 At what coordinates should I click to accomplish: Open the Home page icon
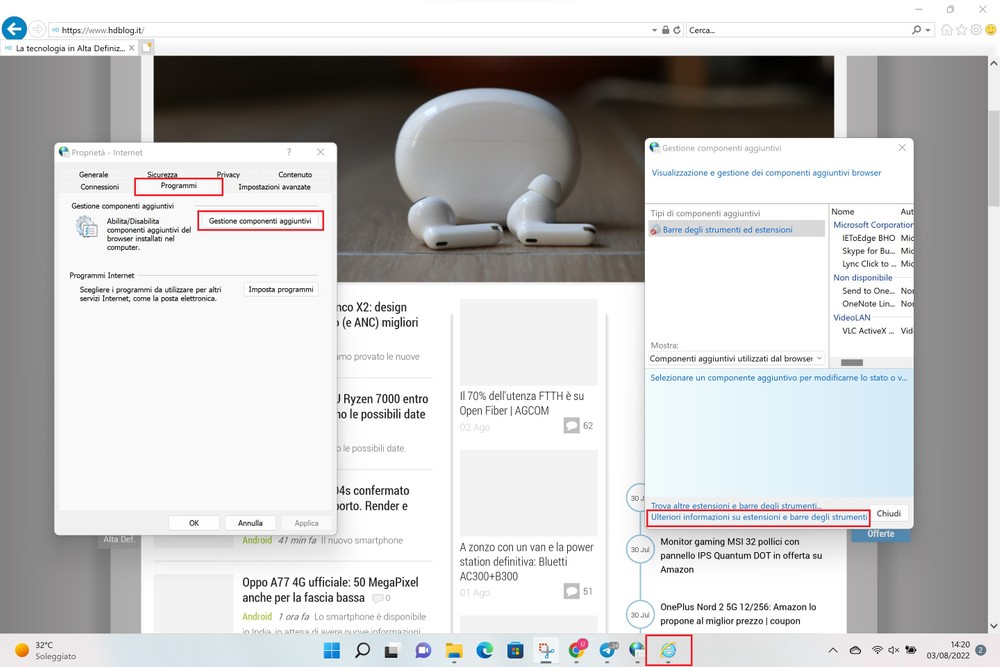pos(947,30)
